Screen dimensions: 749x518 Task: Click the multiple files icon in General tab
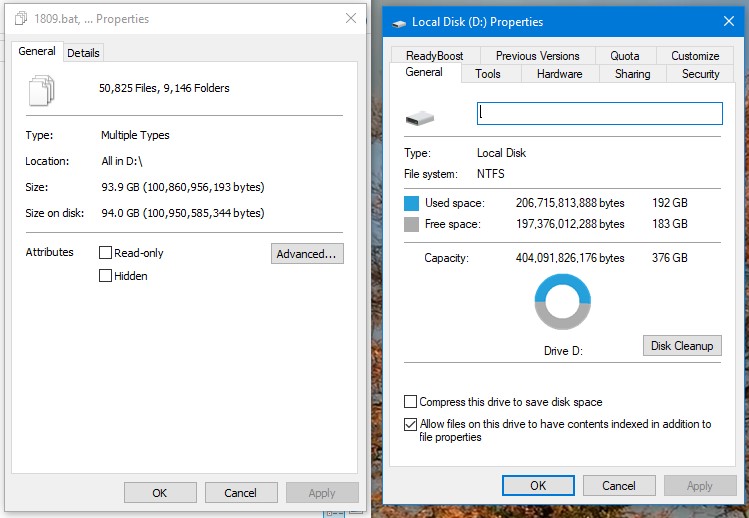click(42, 90)
